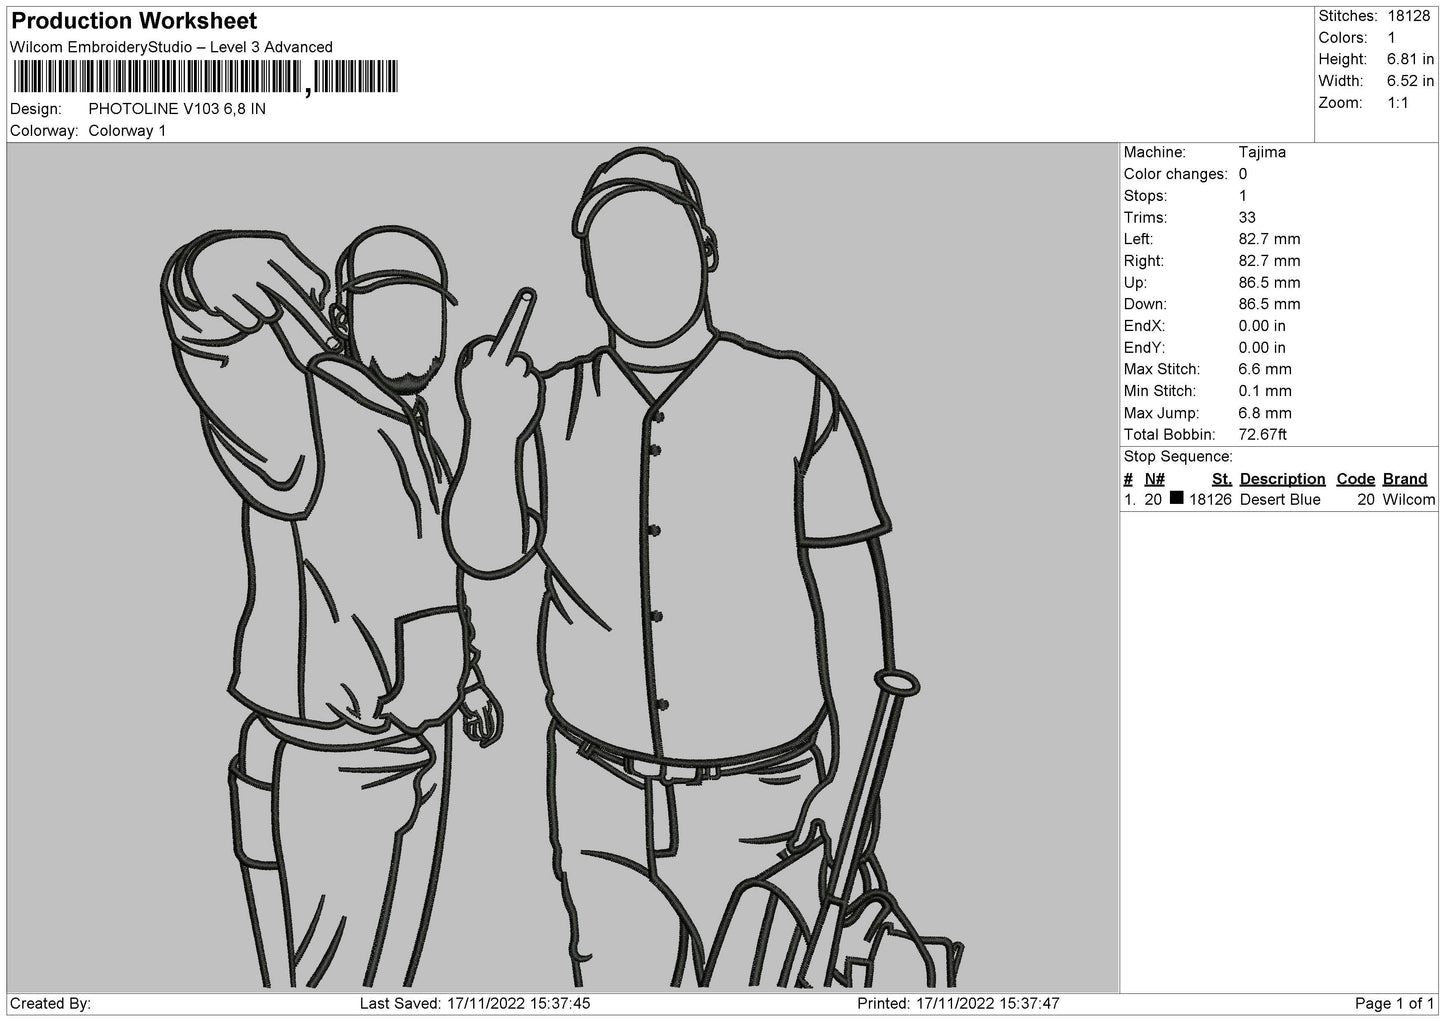Click the Total Bobbin value 72.67ft
Image resolution: width=1445 pixels, height=1021 pixels.
click(x=1263, y=434)
